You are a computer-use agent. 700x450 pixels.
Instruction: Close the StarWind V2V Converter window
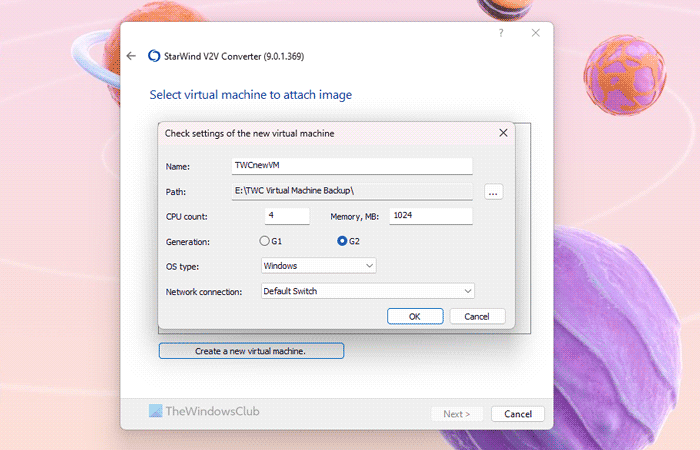[x=536, y=33]
